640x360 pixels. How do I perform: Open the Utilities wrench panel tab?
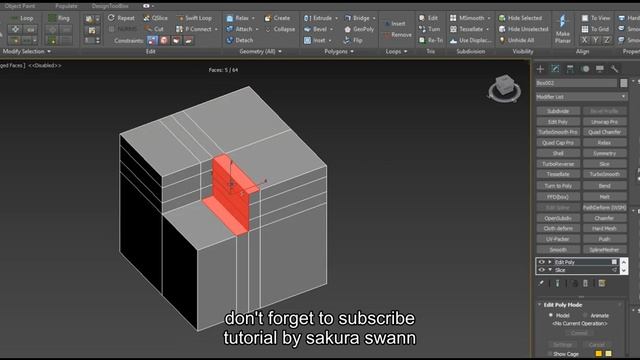point(614,69)
